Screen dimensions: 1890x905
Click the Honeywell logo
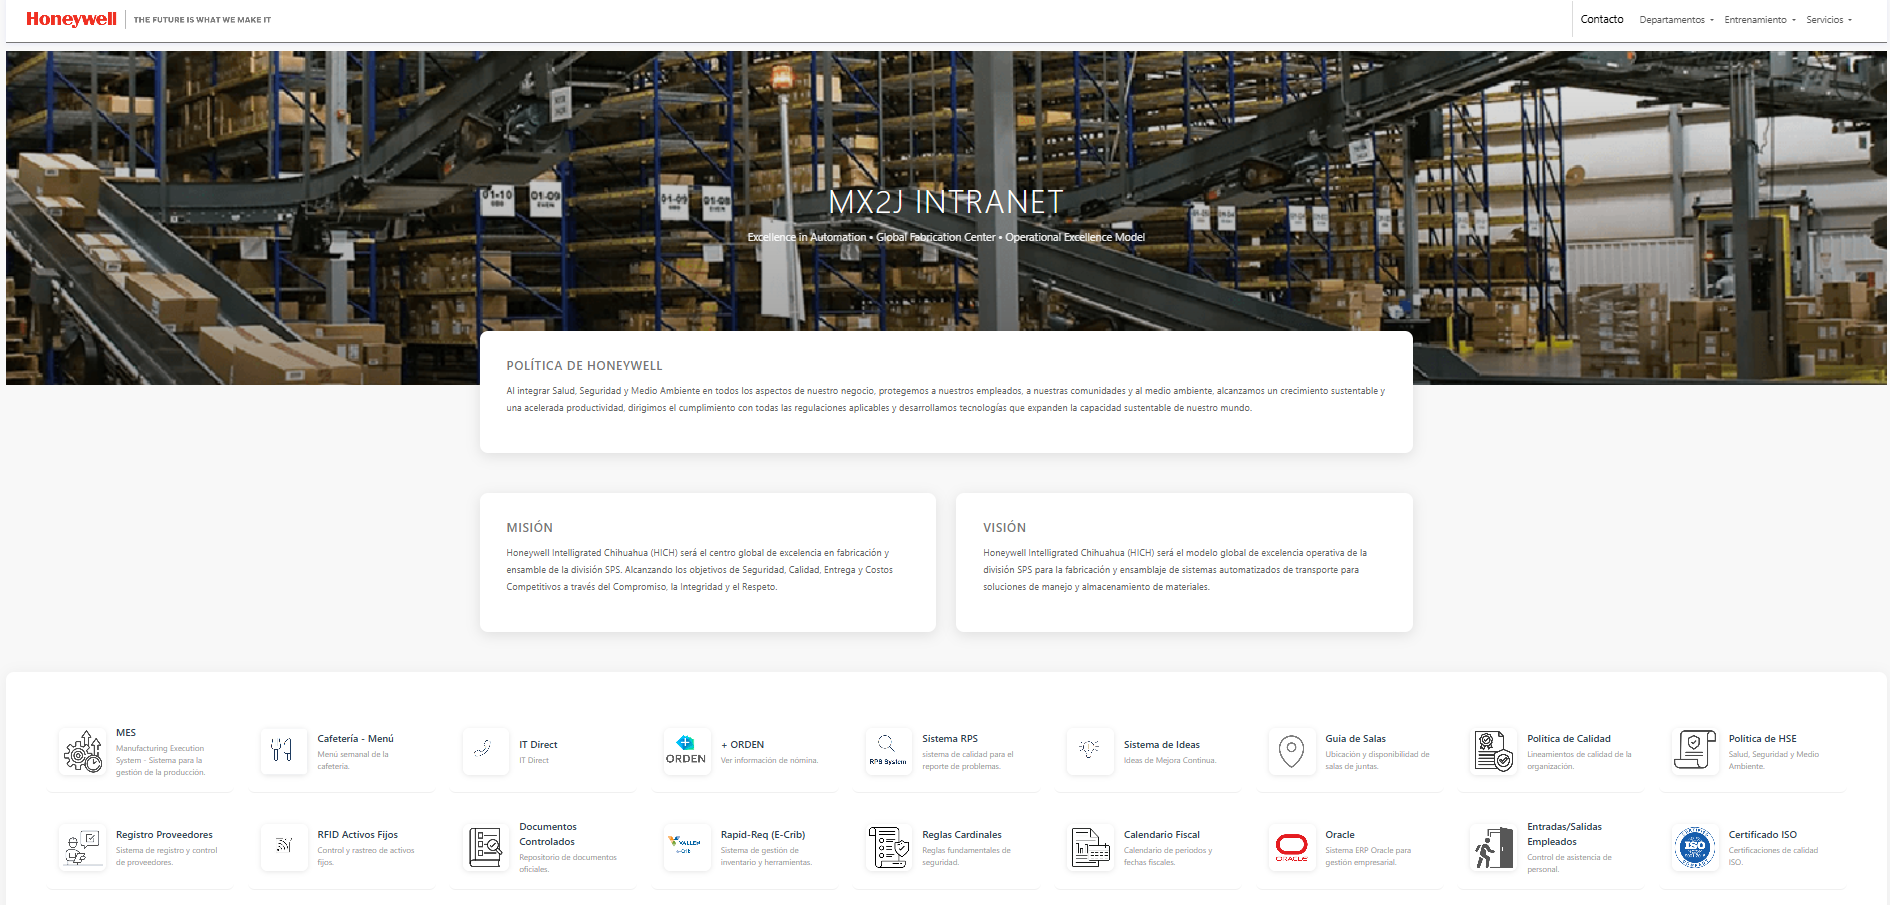[x=70, y=18]
